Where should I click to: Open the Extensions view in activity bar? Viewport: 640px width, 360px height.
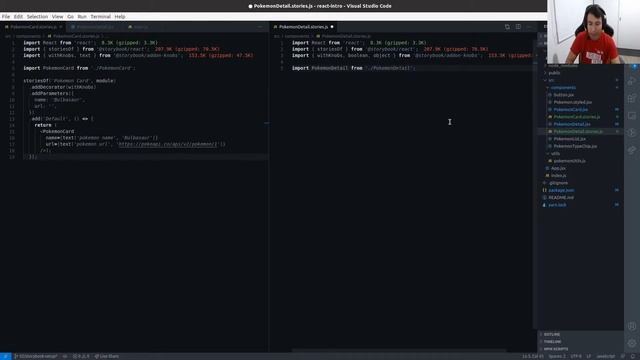coord(632,98)
